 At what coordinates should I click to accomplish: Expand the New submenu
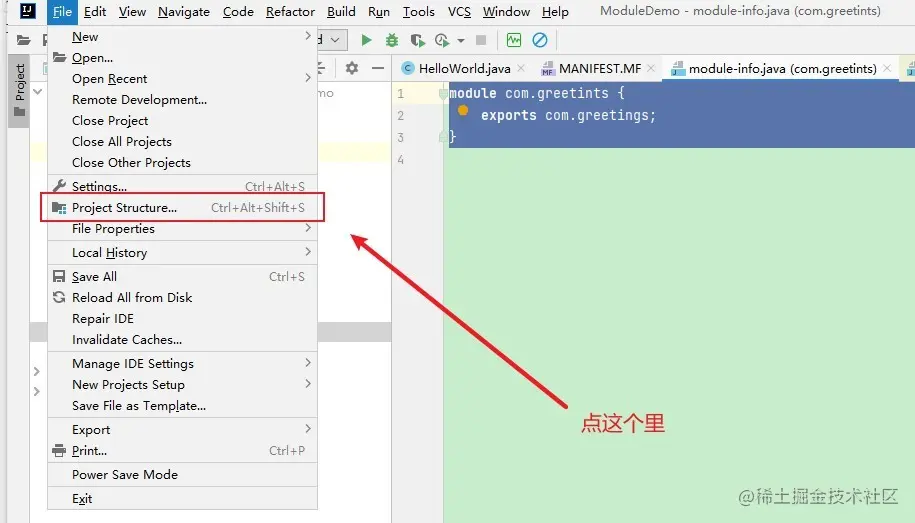point(182,37)
